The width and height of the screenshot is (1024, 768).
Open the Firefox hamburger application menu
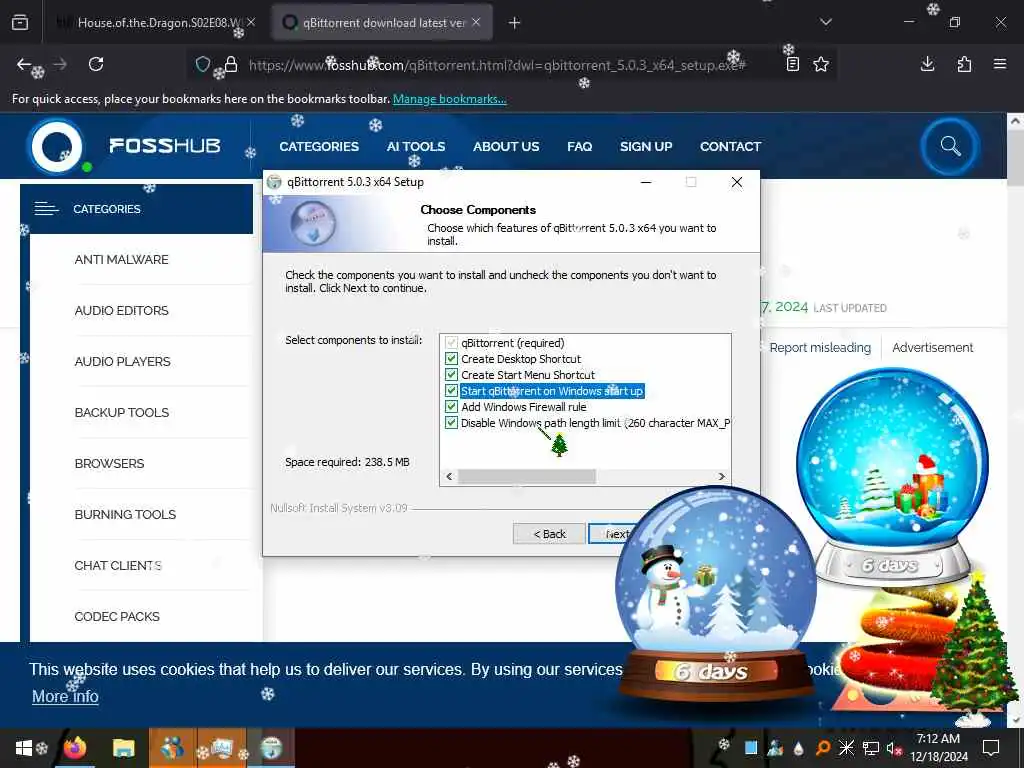click(x=1000, y=64)
